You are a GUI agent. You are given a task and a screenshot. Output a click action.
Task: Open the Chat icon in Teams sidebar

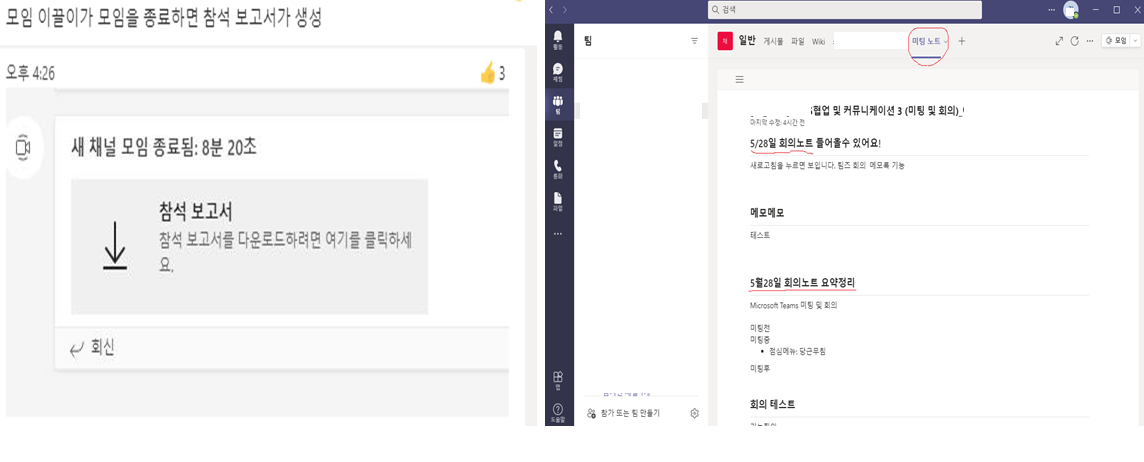(558, 71)
